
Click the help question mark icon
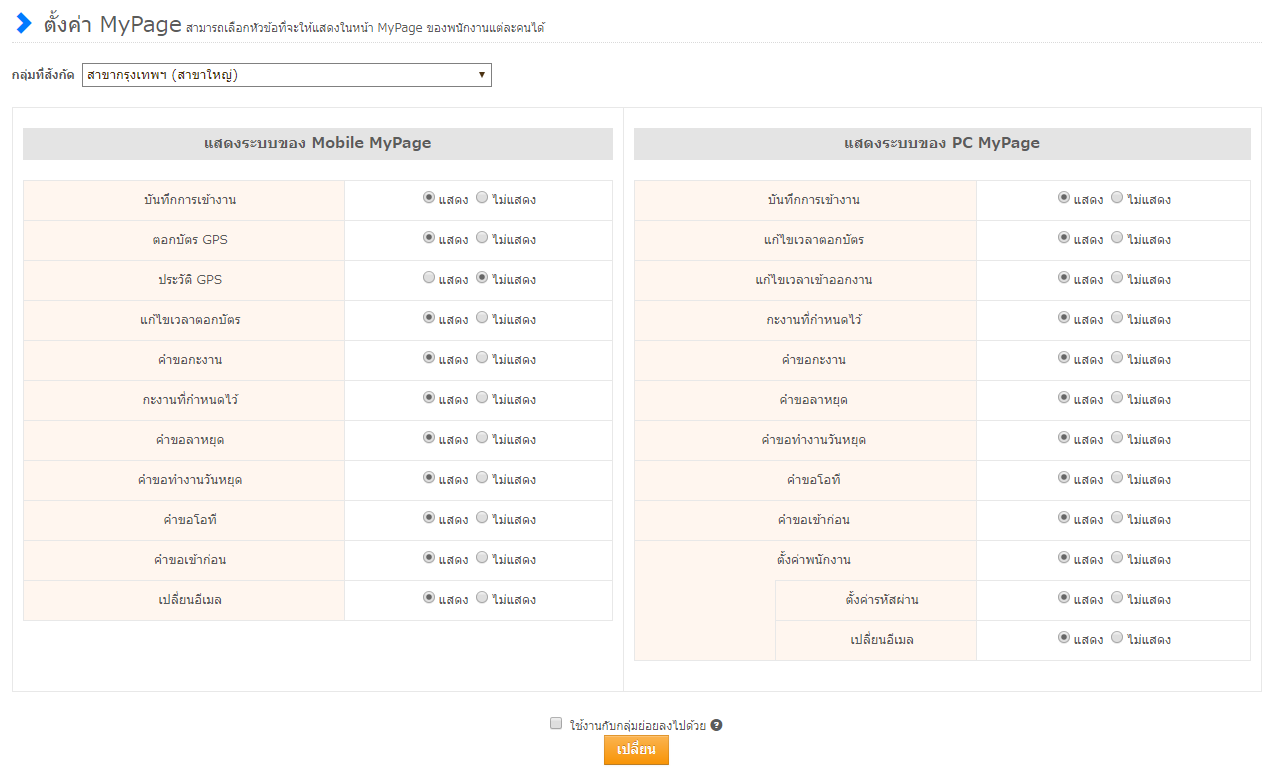click(x=717, y=725)
